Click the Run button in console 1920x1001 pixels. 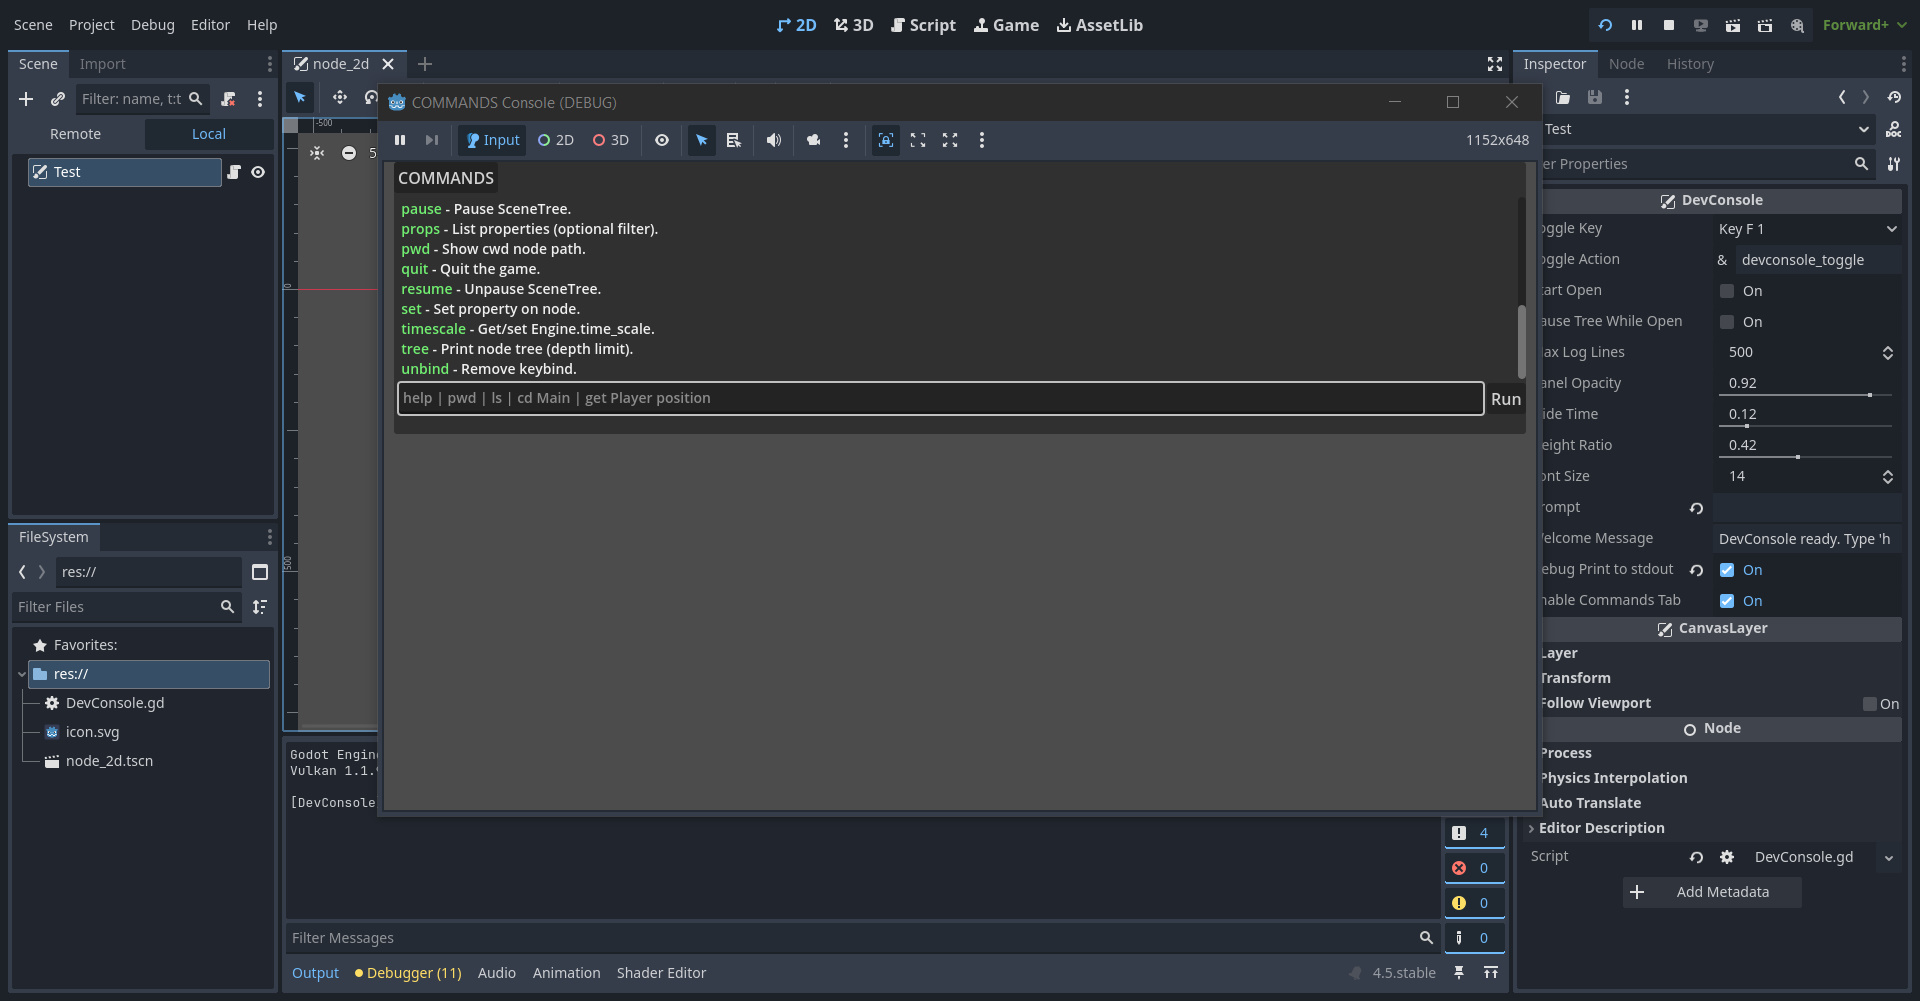click(1506, 399)
